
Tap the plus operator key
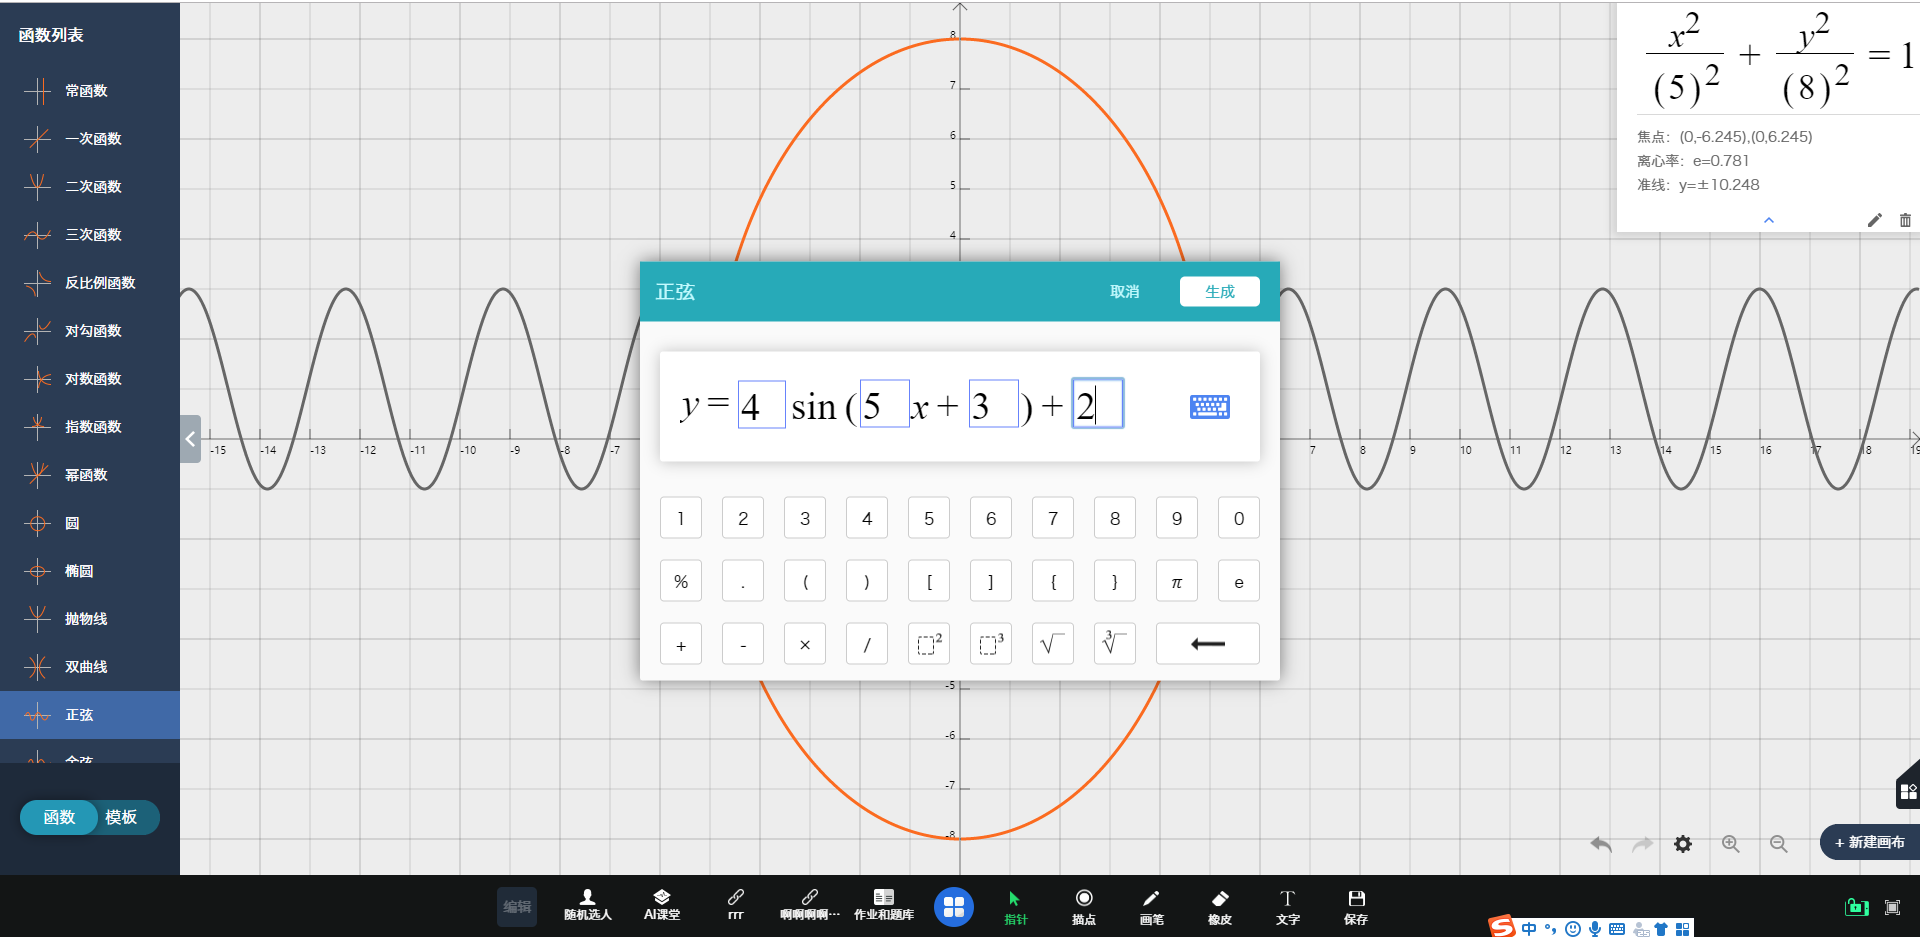pyautogui.click(x=681, y=644)
